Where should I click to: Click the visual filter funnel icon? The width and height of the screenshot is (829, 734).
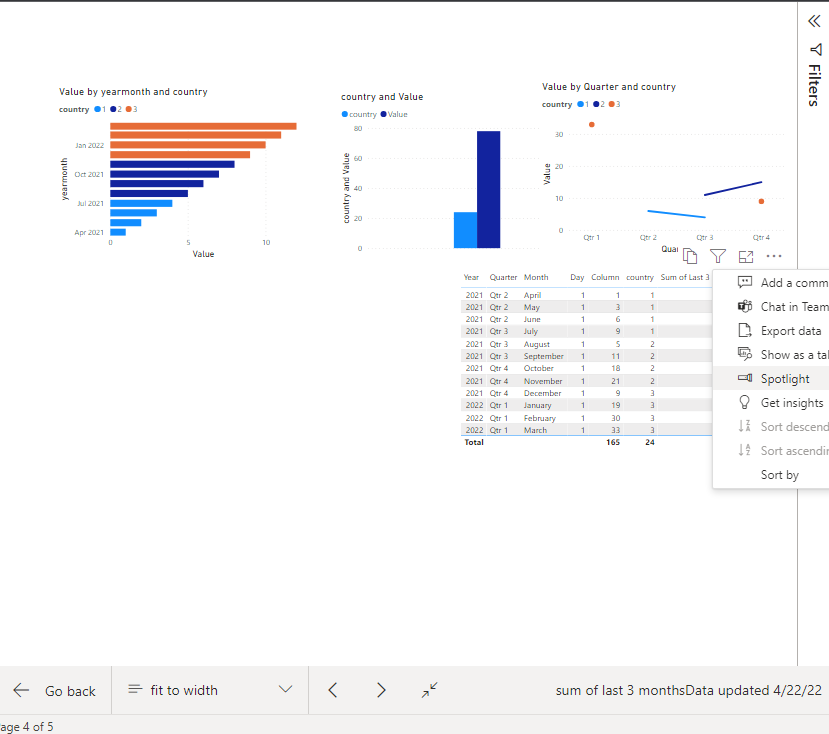pyautogui.click(x=718, y=256)
